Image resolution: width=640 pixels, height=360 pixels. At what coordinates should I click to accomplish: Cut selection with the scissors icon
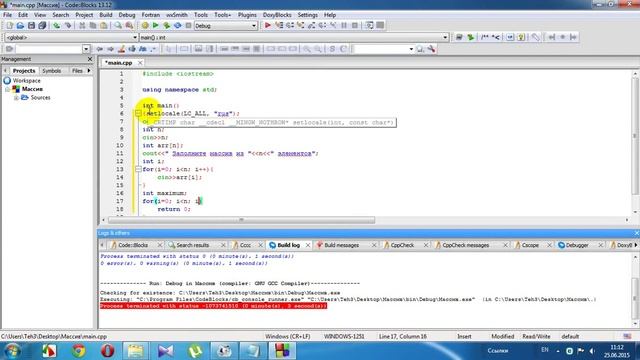click(82, 26)
